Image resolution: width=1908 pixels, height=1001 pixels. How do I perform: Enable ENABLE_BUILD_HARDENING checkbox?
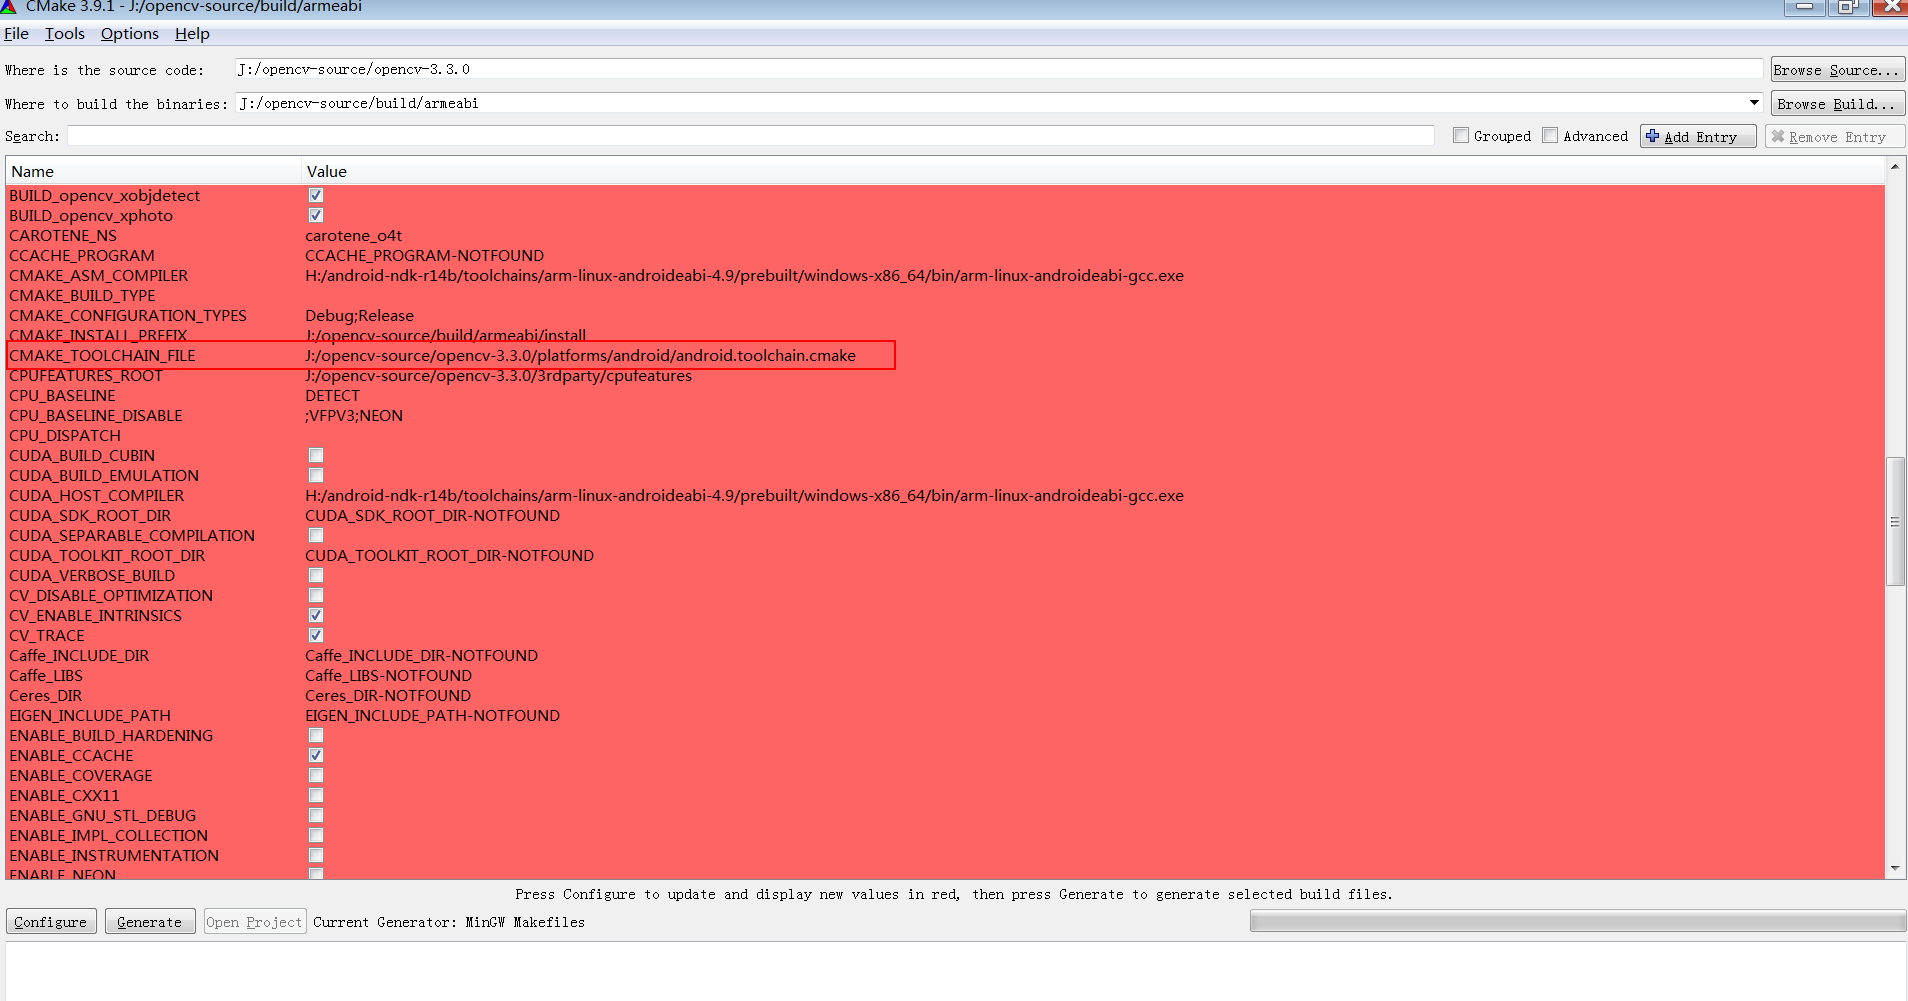tap(316, 735)
